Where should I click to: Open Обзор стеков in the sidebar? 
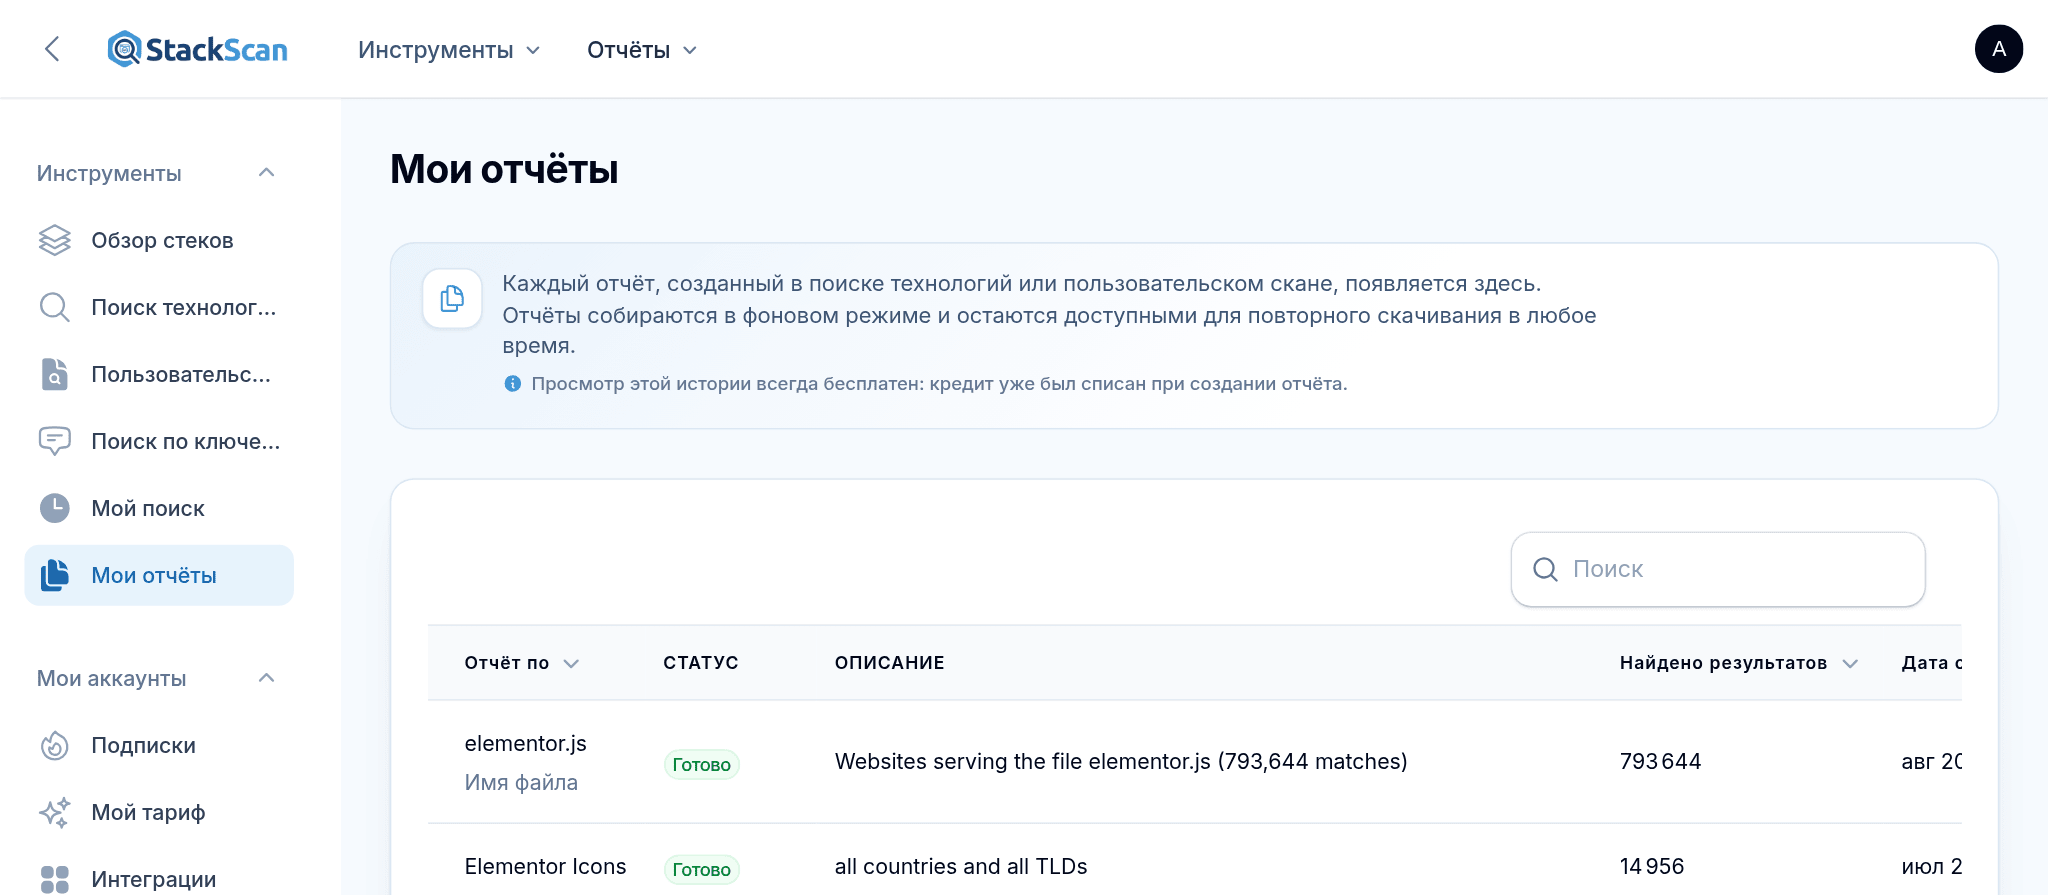[159, 240]
